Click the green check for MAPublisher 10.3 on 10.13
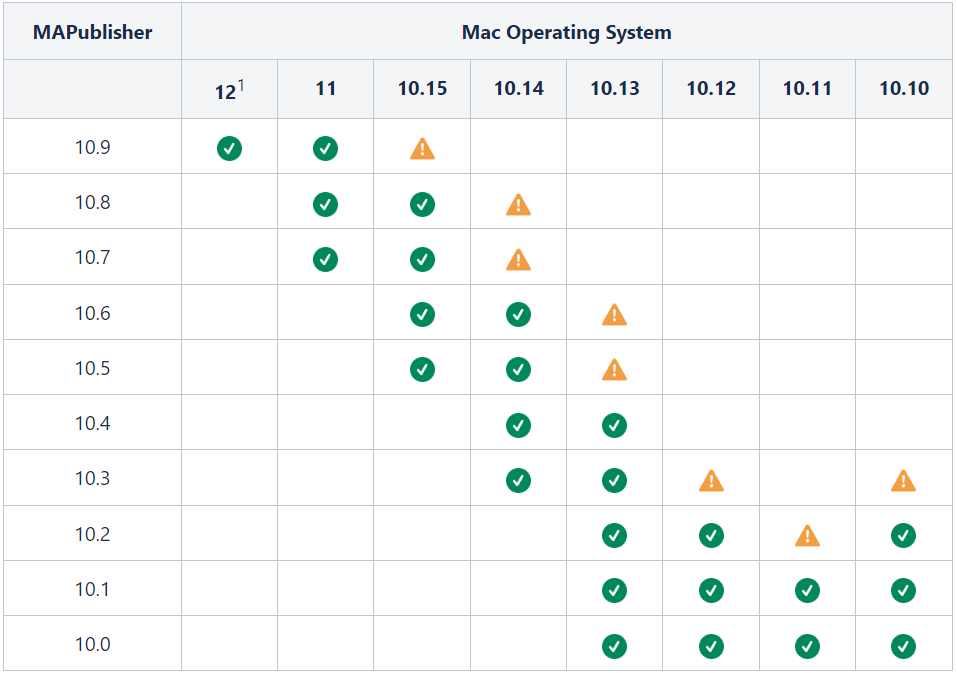957x673 pixels. (x=614, y=480)
